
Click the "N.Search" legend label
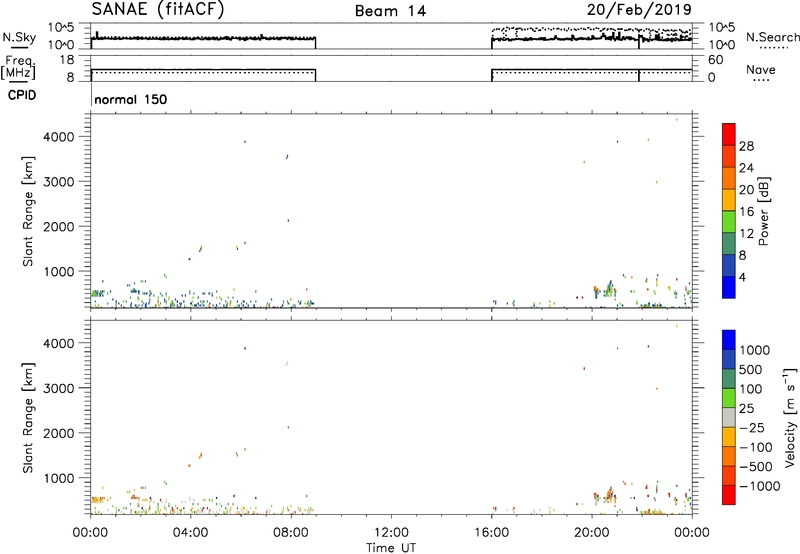click(x=772, y=37)
